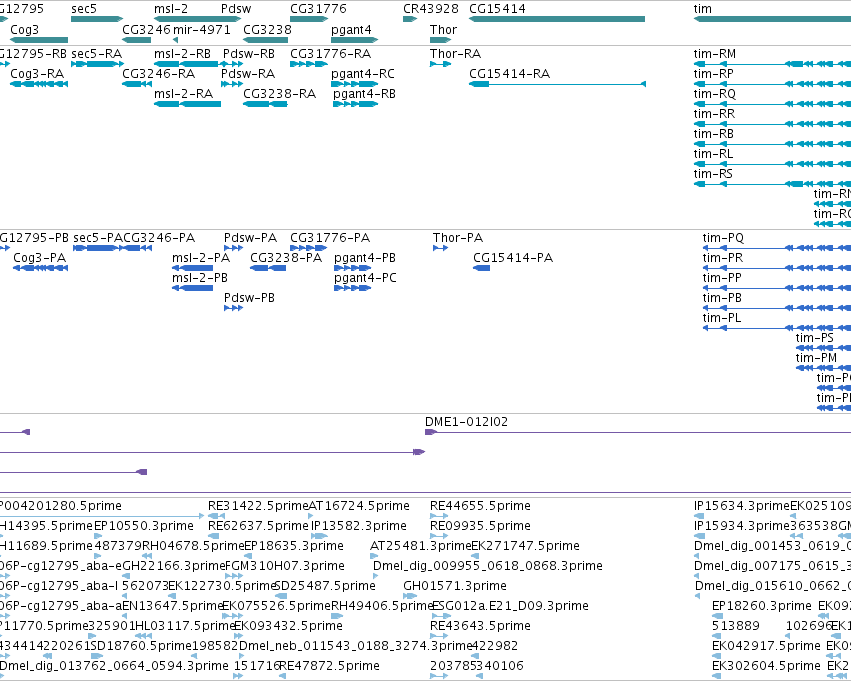Image resolution: width=851 pixels, height=681 pixels.
Task: Click the CG3238 gene feature
Action: tap(265, 40)
